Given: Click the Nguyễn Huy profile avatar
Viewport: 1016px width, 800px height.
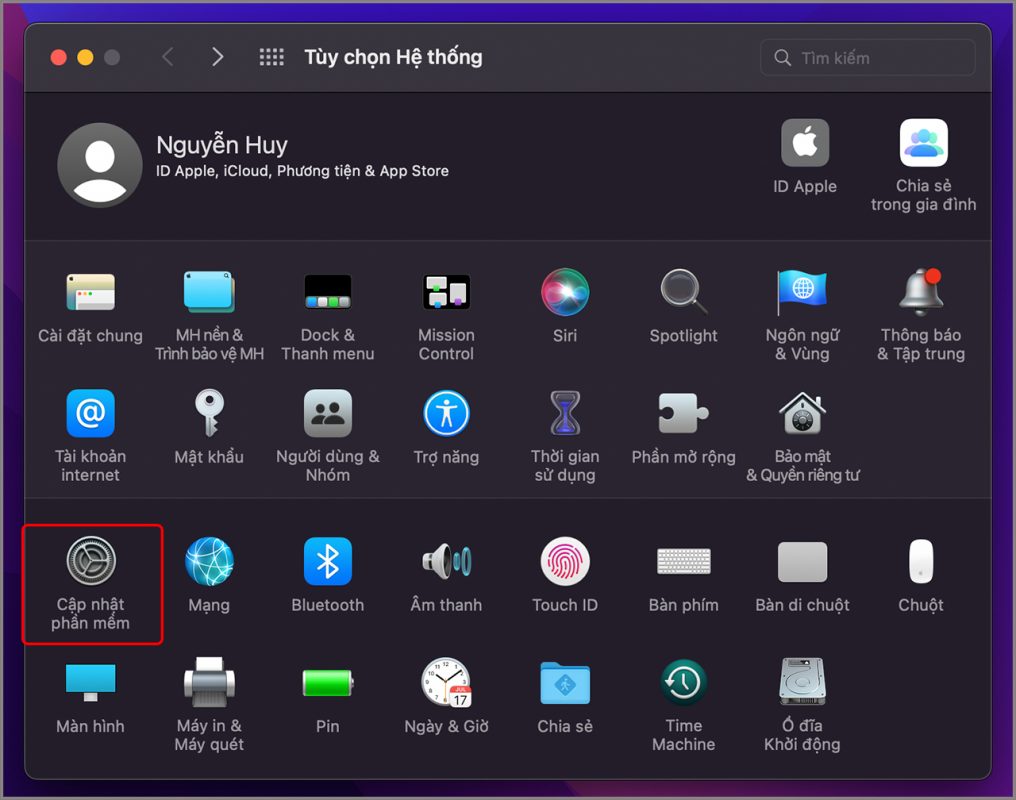Looking at the screenshot, I should [99, 165].
